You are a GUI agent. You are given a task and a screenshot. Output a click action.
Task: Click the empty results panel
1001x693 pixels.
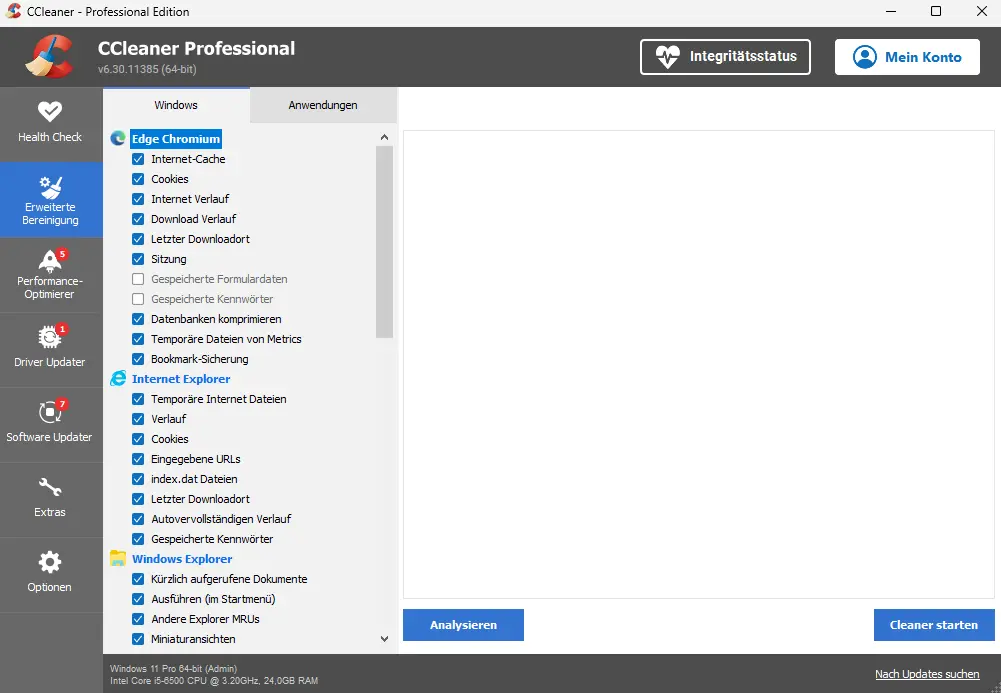coord(698,364)
